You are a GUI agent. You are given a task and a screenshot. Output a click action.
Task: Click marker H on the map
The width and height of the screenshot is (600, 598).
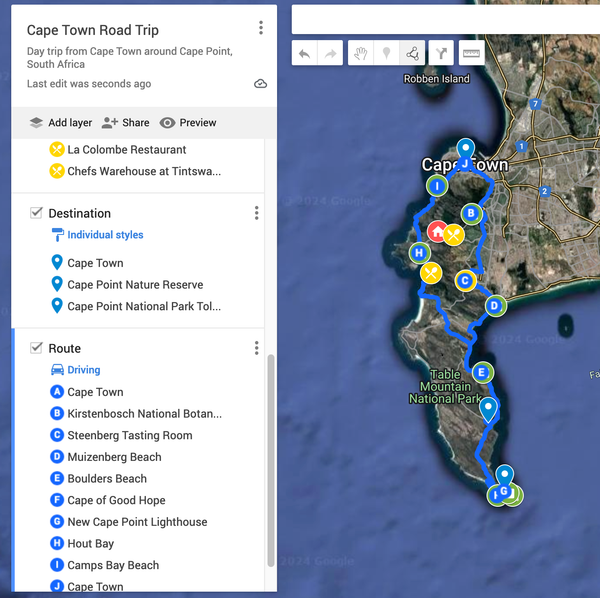coord(419,253)
